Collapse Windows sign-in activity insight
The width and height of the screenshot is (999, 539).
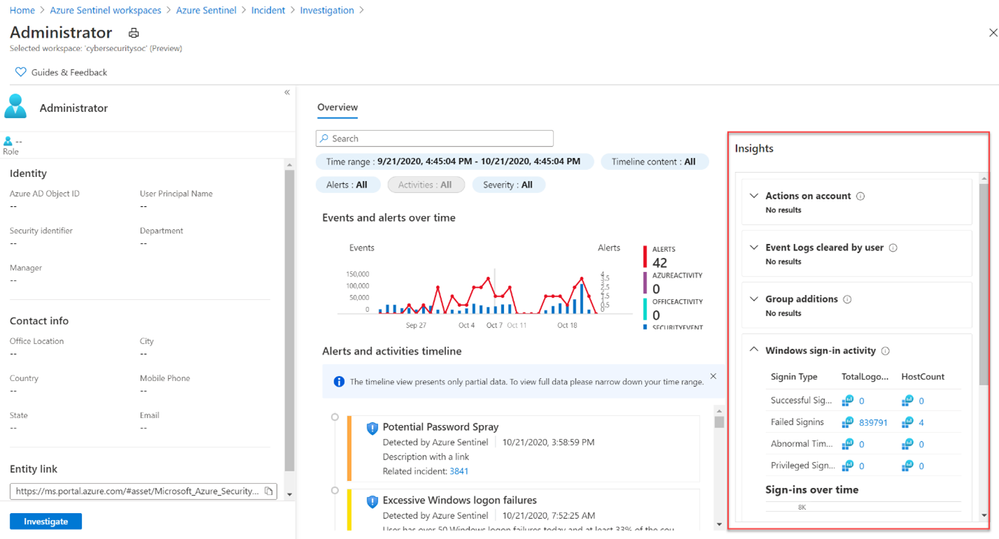click(754, 350)
